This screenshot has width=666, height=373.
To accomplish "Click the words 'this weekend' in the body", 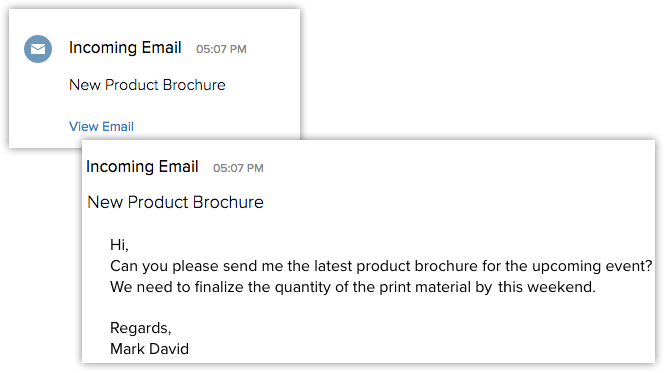I will coord(545,287).
